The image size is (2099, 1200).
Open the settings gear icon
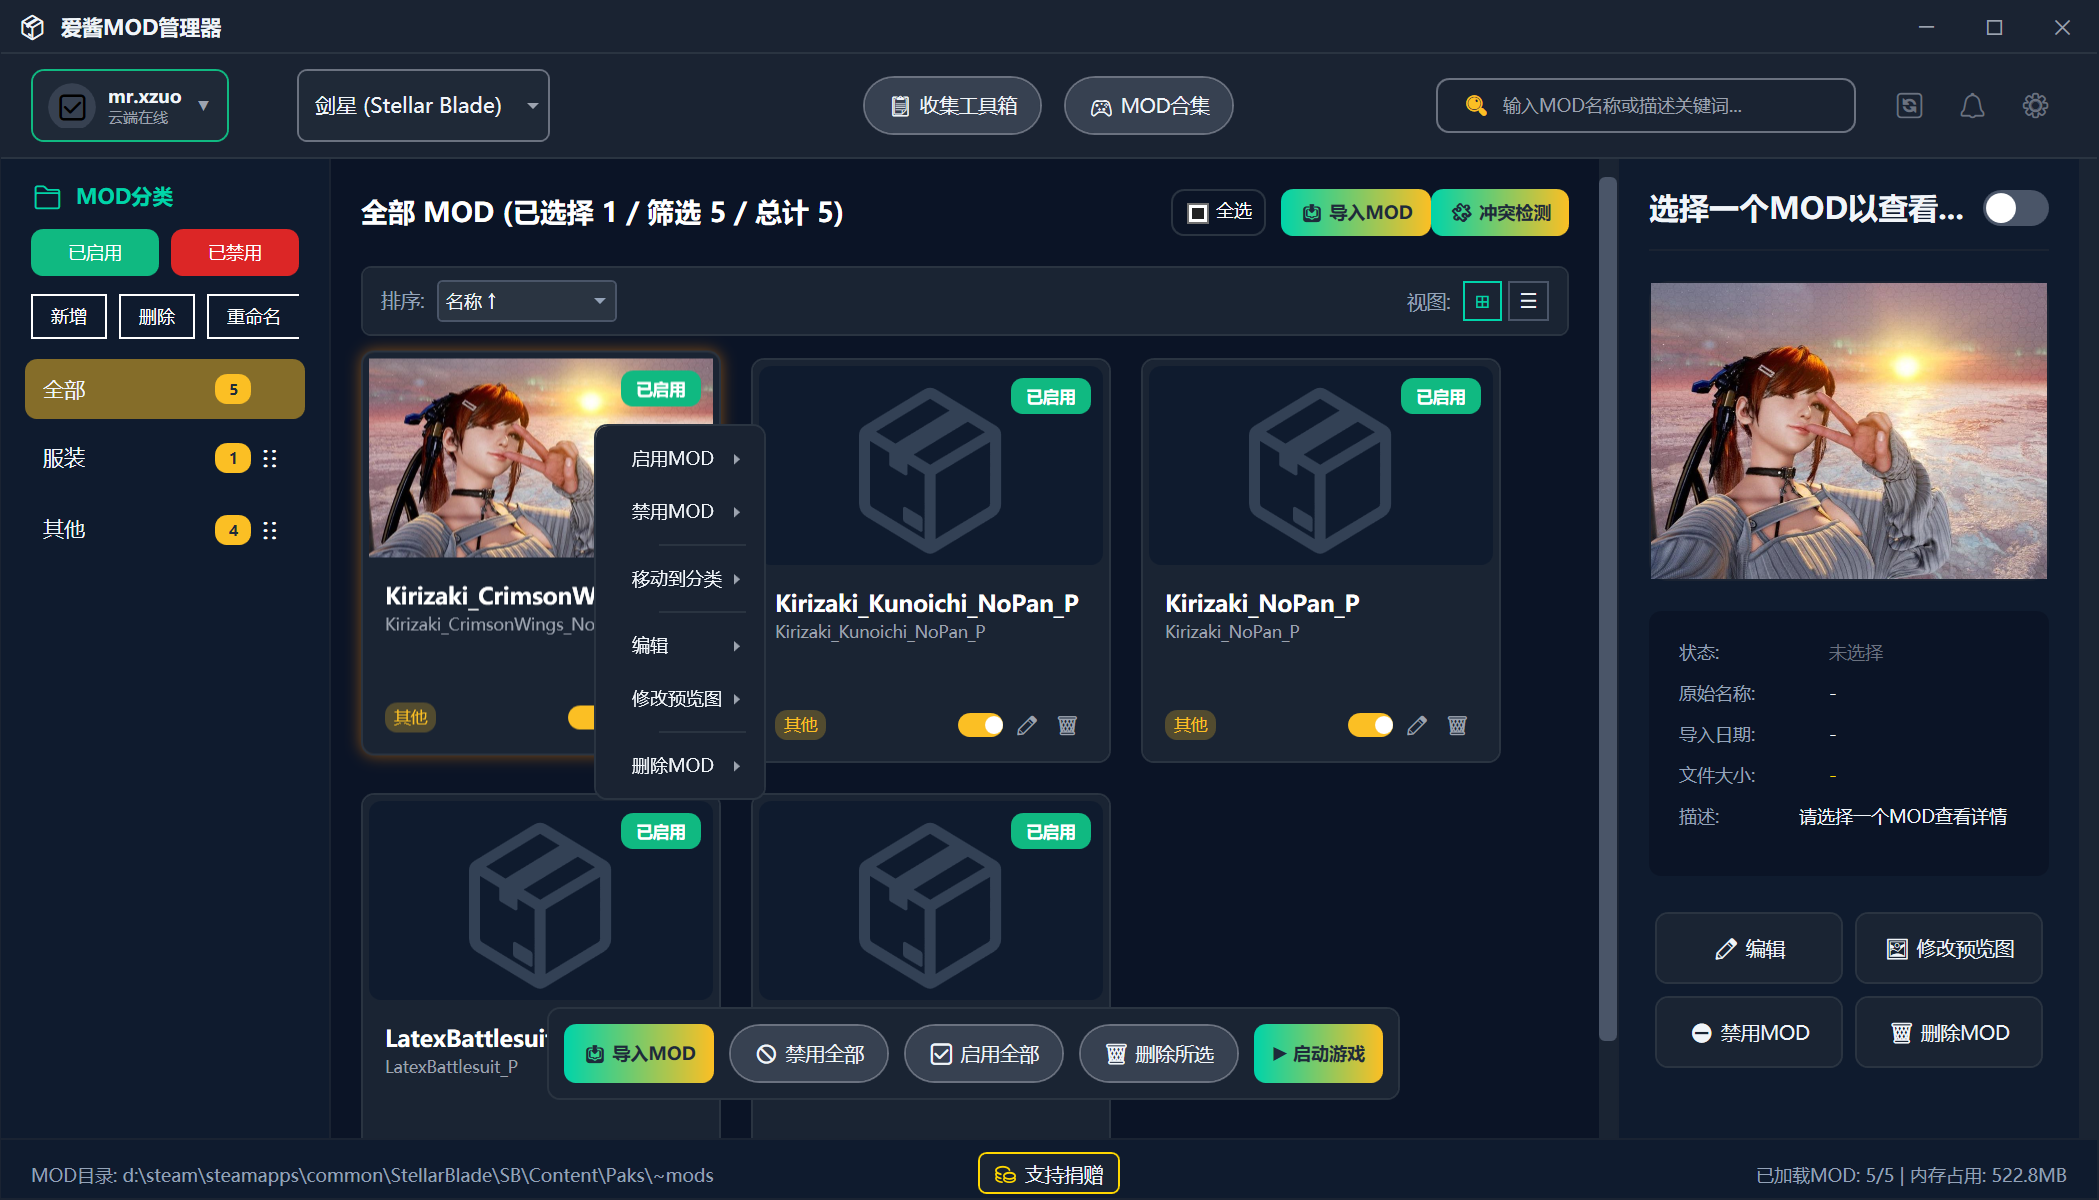pos(2035,105)
